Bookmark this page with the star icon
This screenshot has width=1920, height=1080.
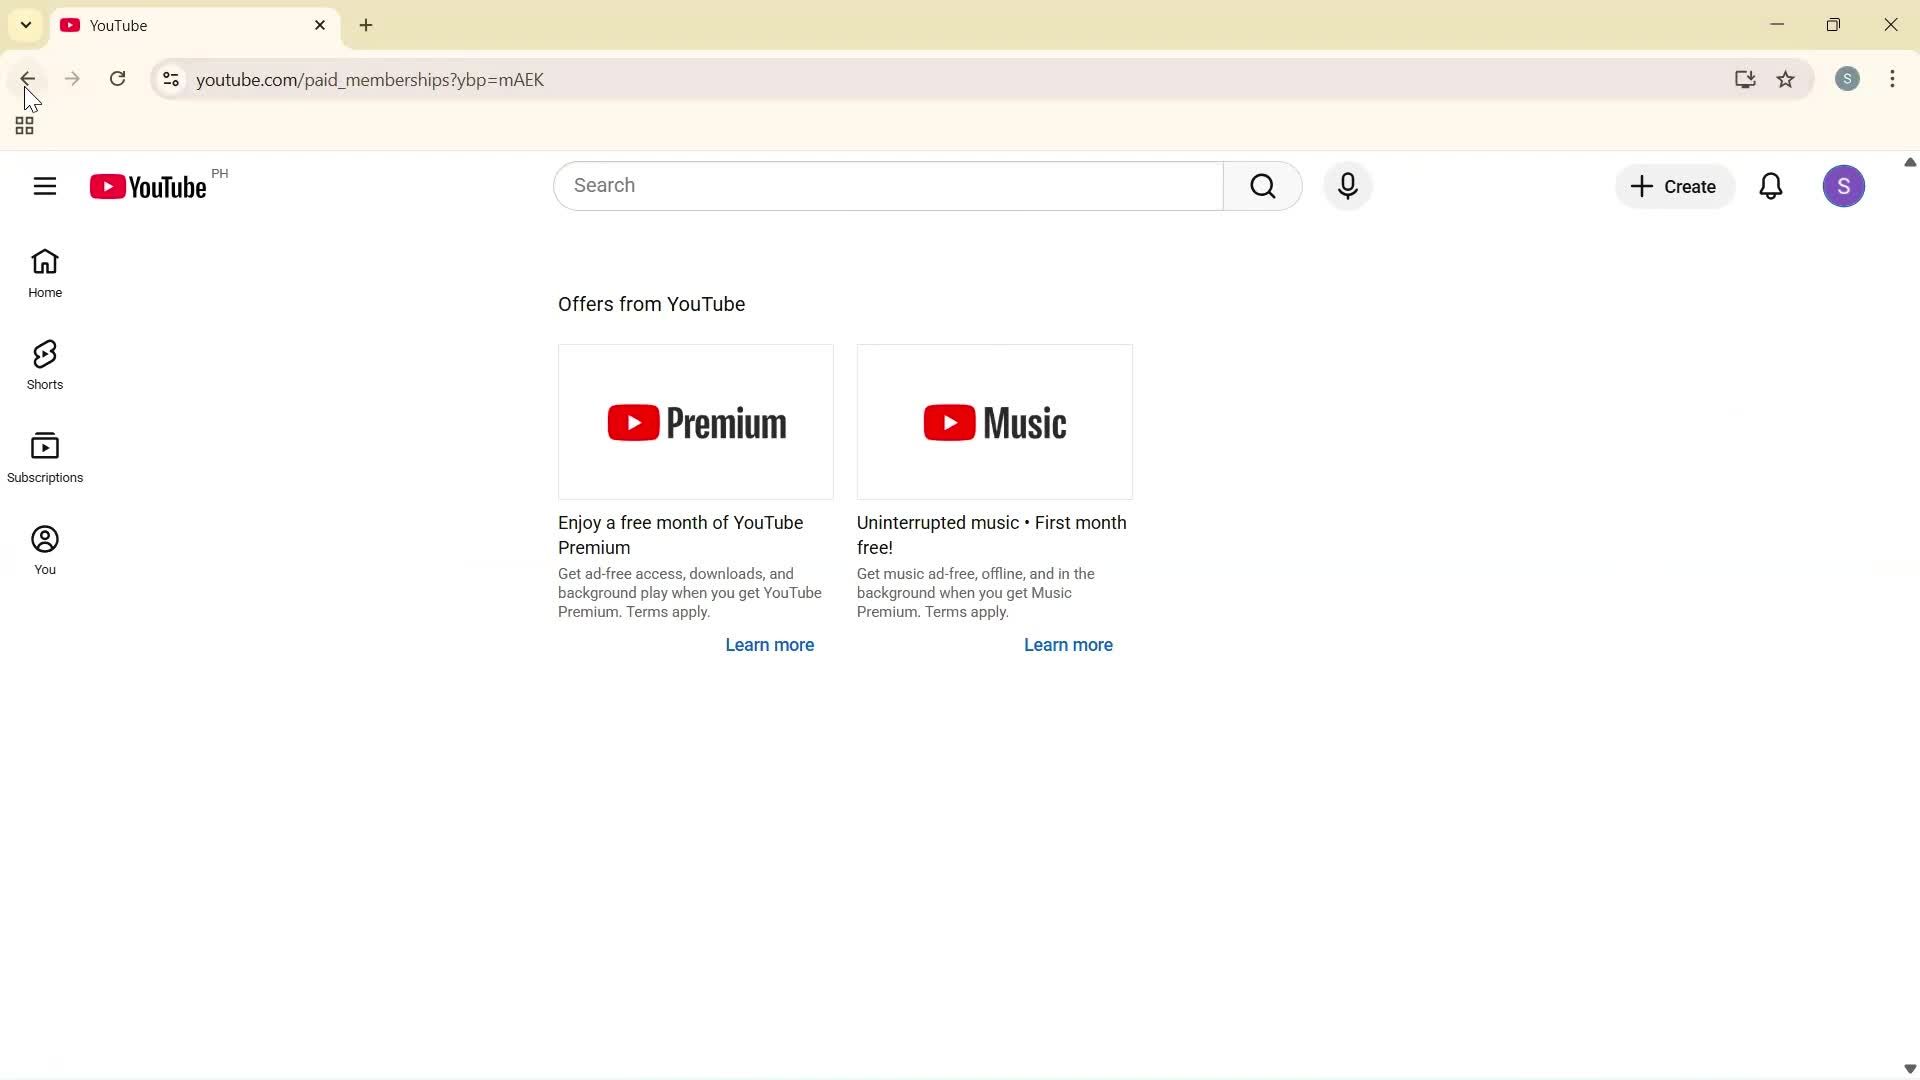click(x=1787, y=79)
